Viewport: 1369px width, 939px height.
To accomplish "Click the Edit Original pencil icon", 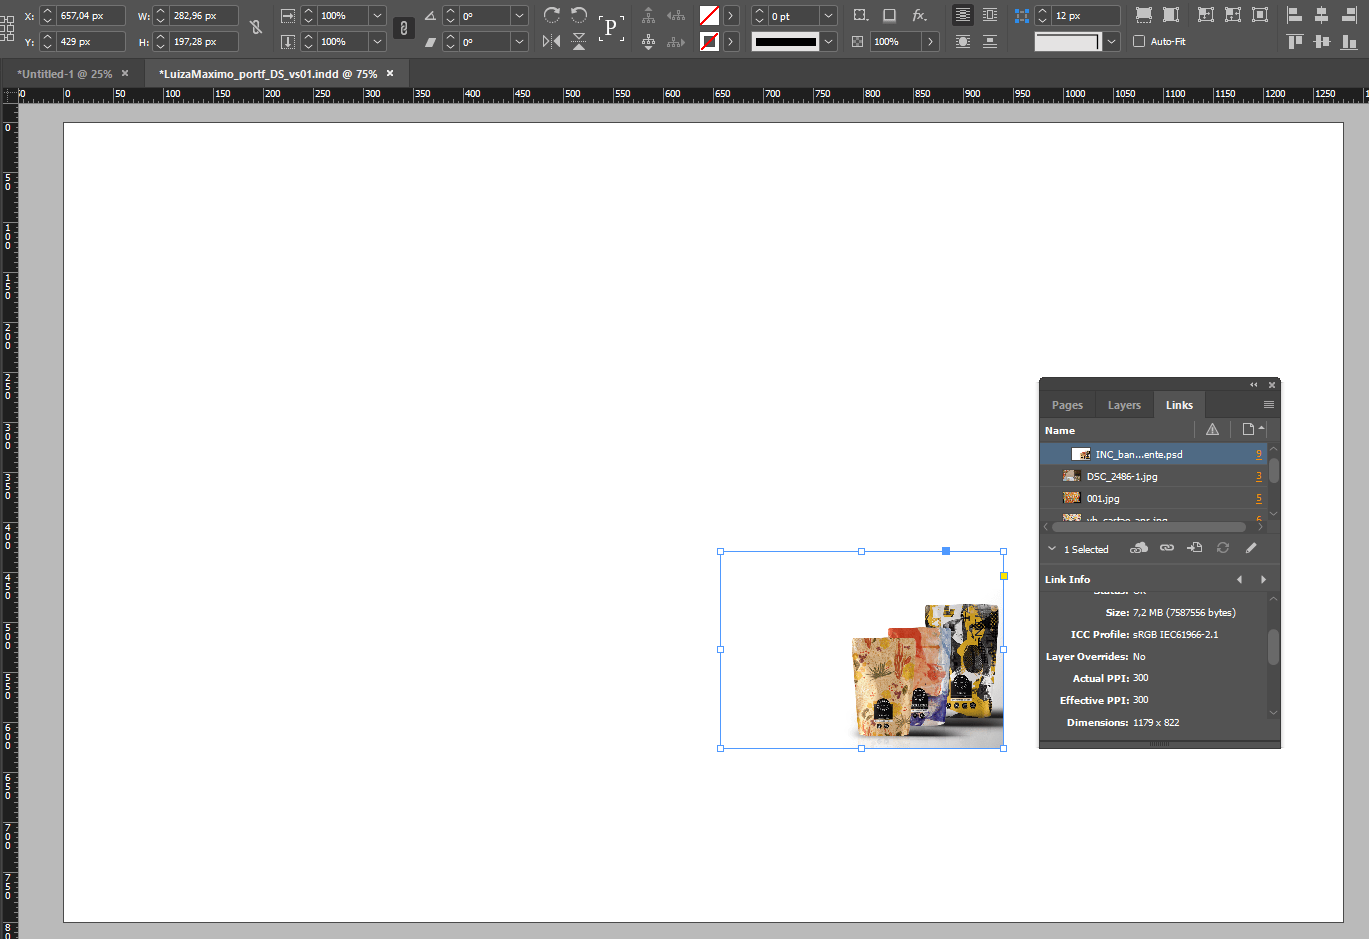I will pos(1250,548).
